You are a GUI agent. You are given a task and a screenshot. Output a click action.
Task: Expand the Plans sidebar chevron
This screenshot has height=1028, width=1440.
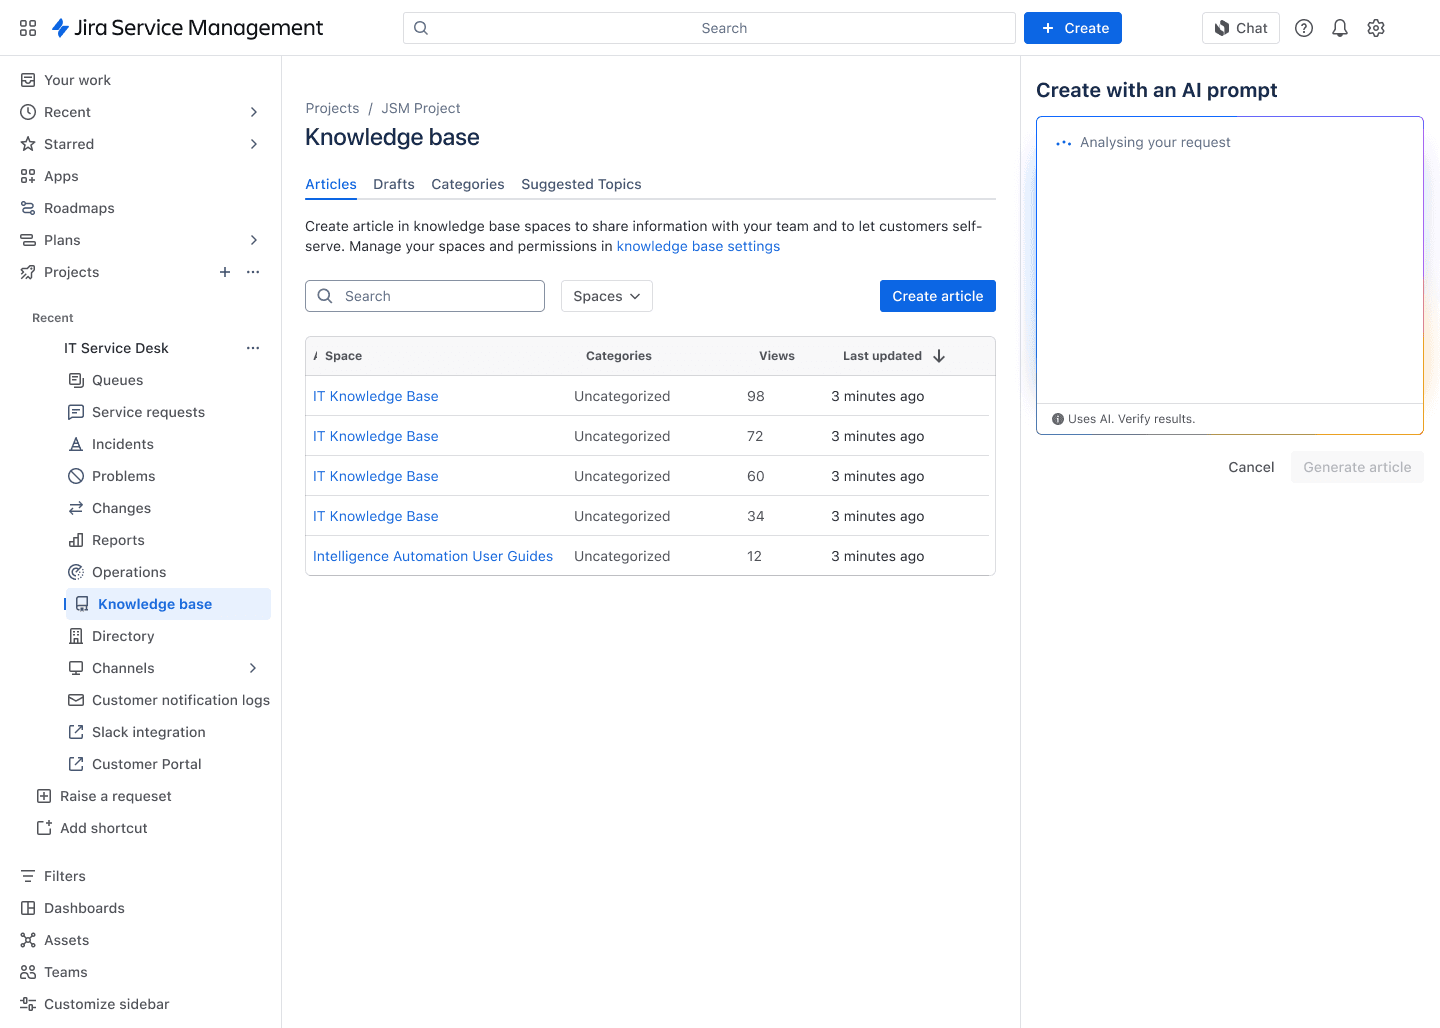tap(254, 240)
